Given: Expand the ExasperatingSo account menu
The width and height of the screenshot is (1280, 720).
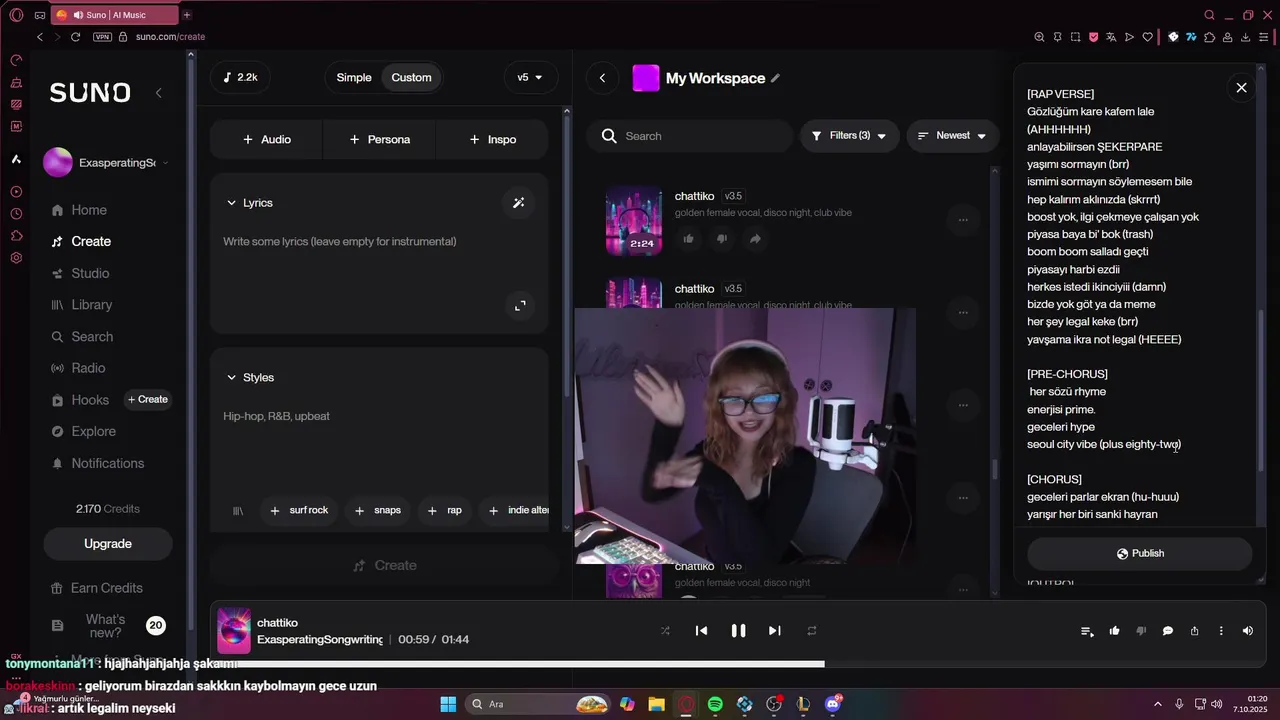Looking at the screenshot, I should click(108, 162).
